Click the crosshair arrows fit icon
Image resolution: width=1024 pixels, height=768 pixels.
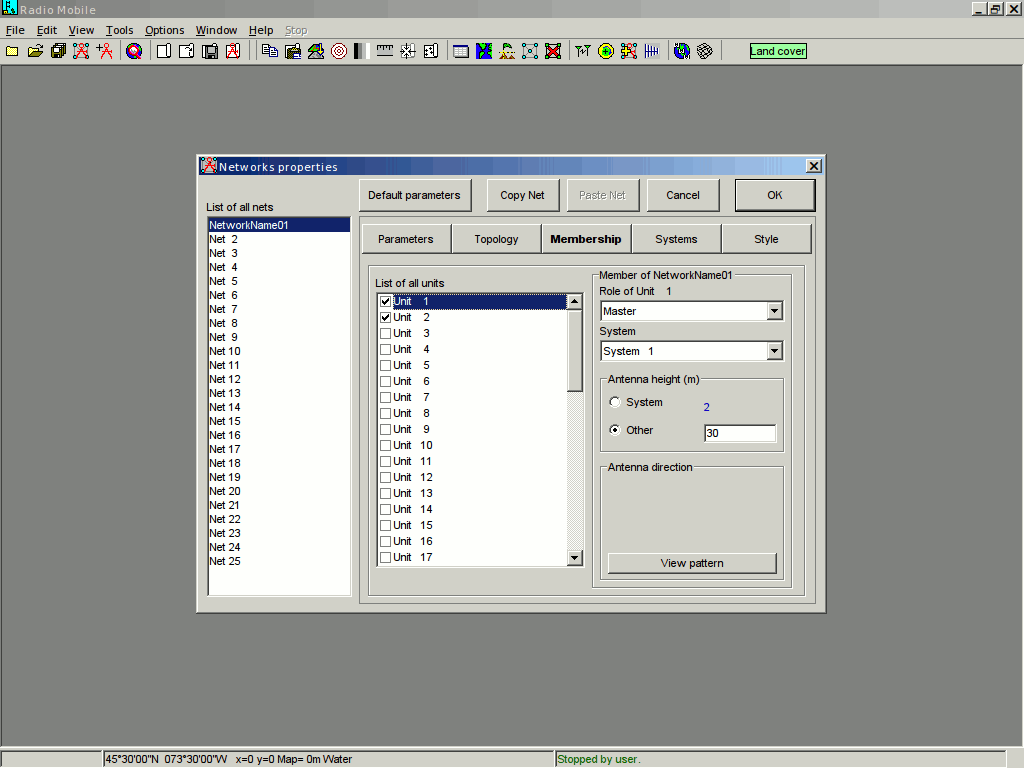point(408,51)
